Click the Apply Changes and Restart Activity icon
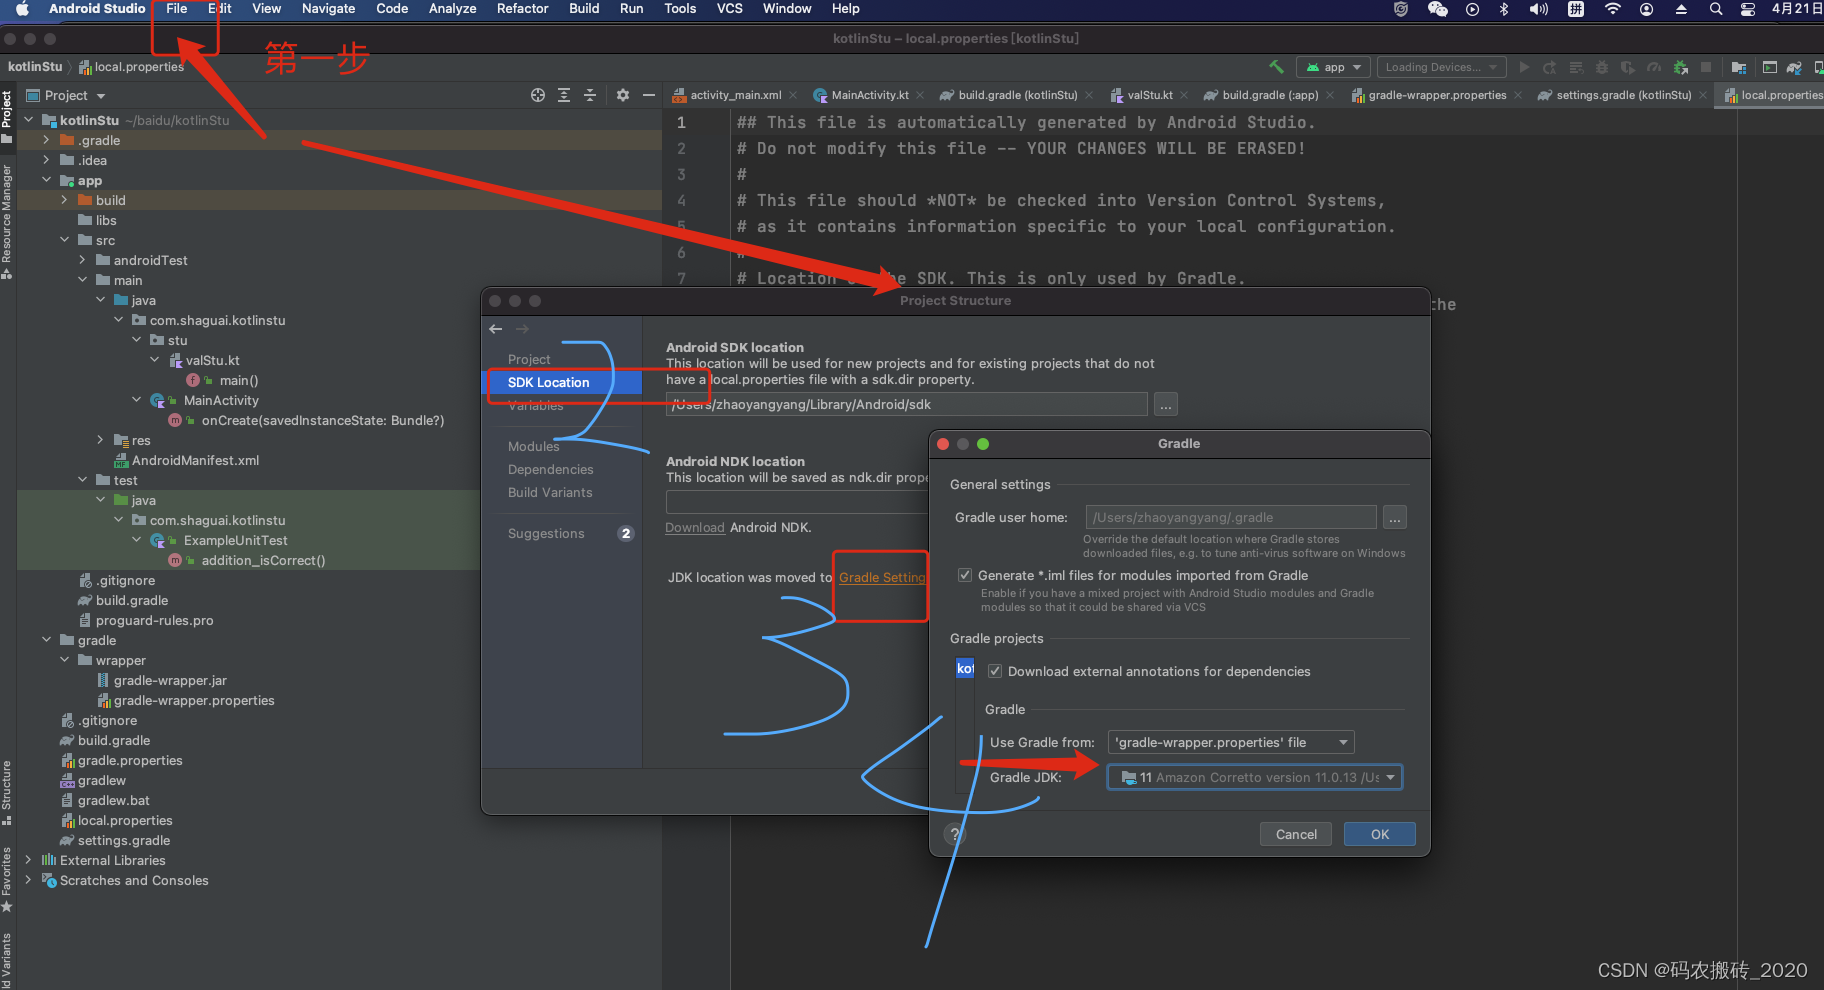Viewport: 1824px width, 990px height. tap(1549, 67)
